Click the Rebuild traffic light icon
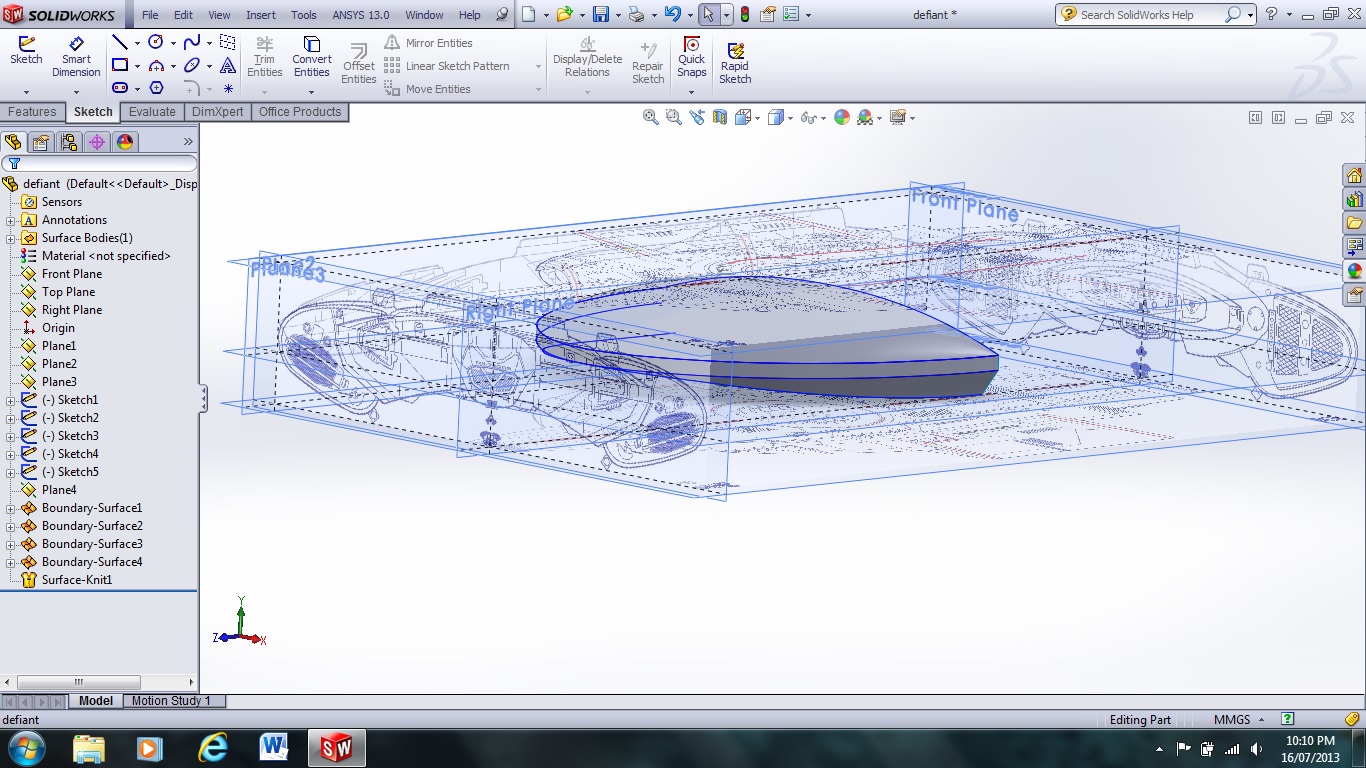1366x768 pixels. point(745,14)
